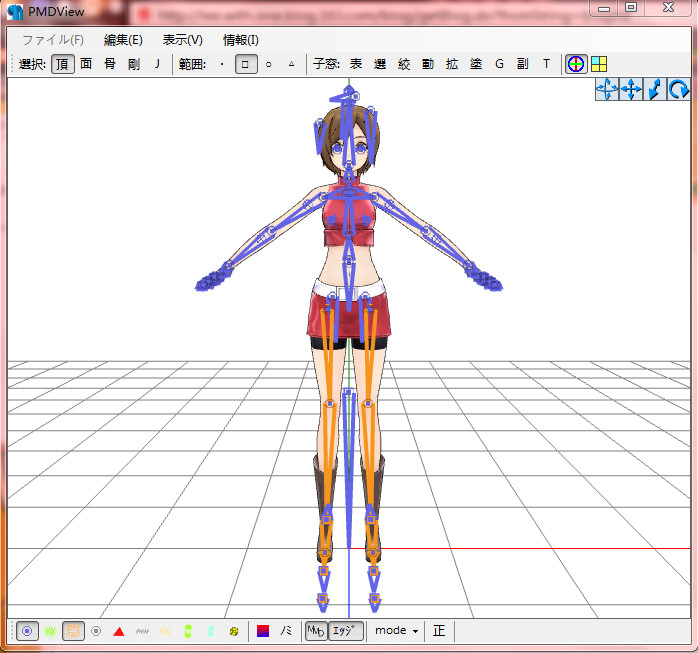
Task: Select the point range option
Action: coord(222,64)
